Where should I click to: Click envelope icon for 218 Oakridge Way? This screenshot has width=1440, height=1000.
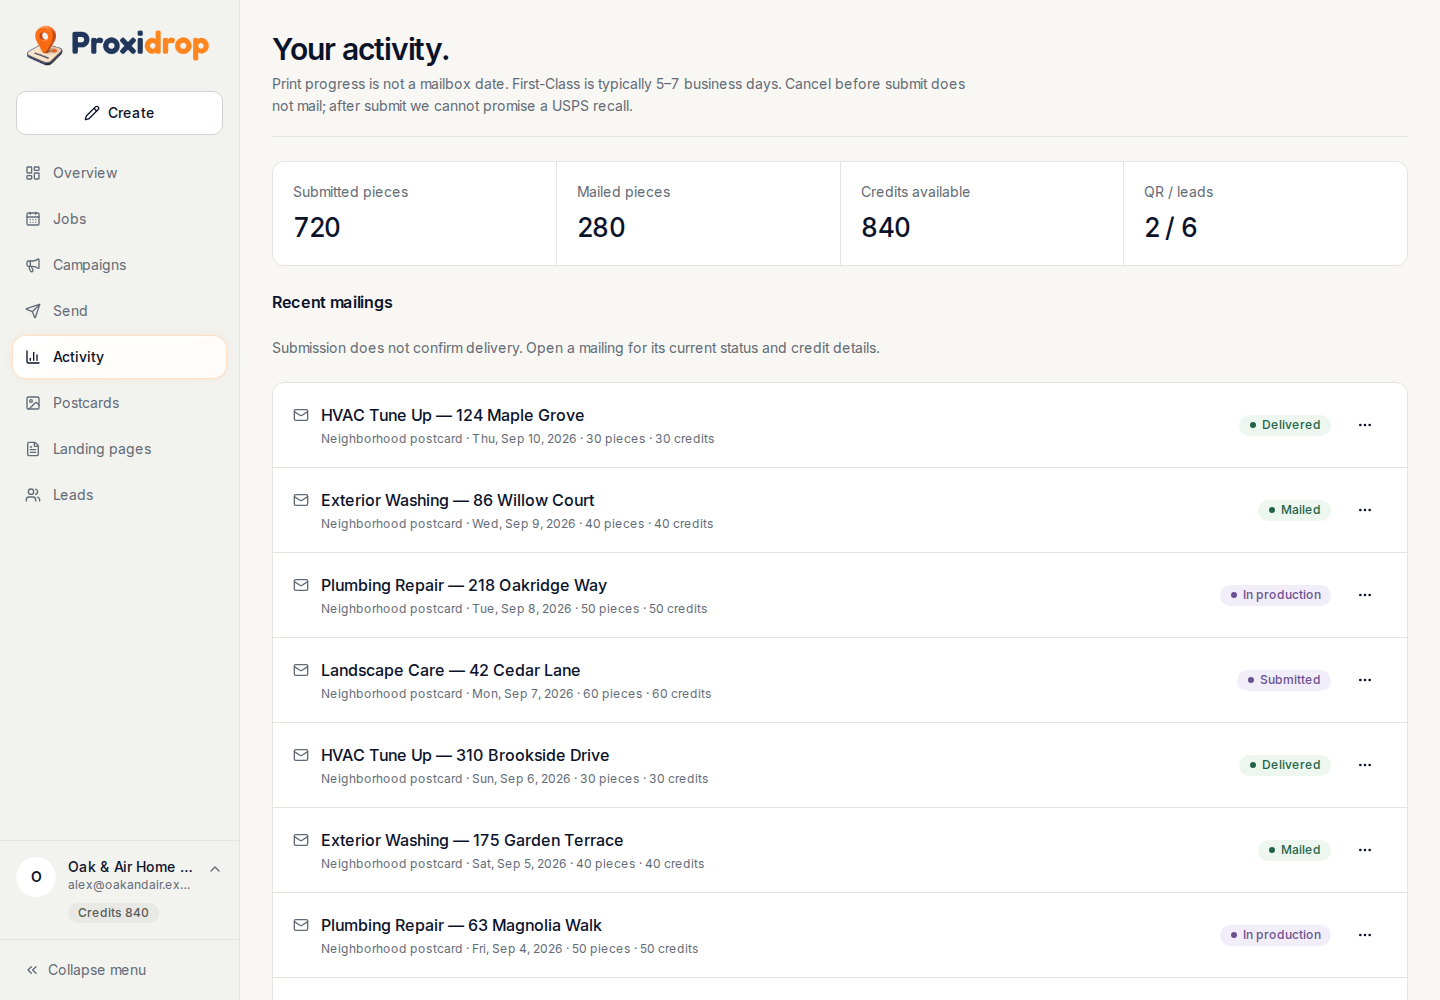[301, 585]
